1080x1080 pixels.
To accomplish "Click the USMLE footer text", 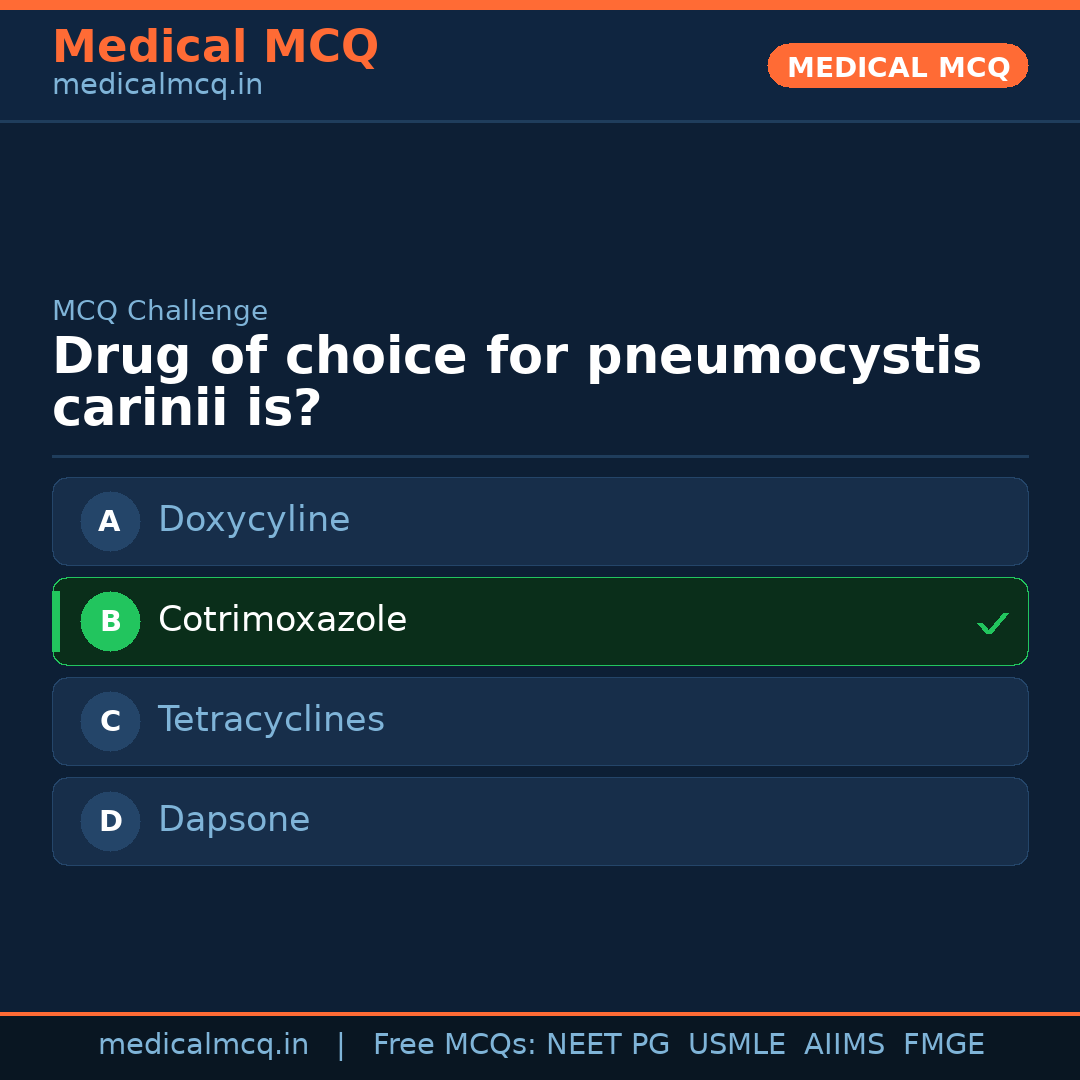I will click(736, 1045).
